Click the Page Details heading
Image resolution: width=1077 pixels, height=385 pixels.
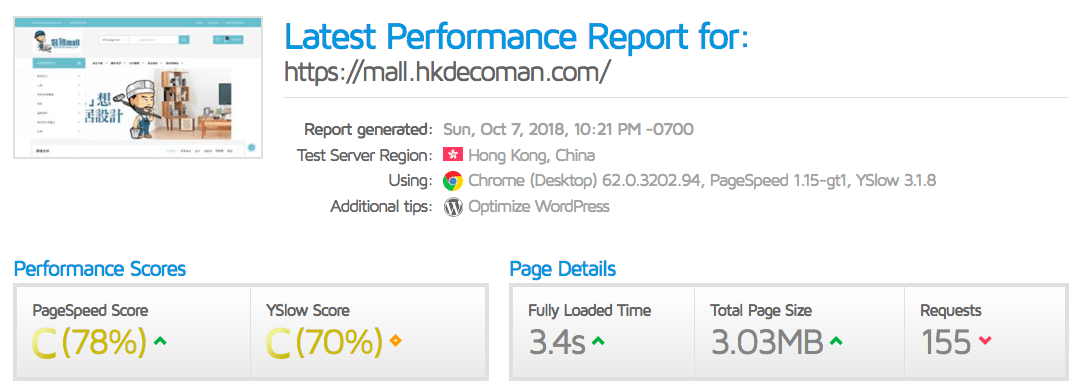[x=563, y=268]
